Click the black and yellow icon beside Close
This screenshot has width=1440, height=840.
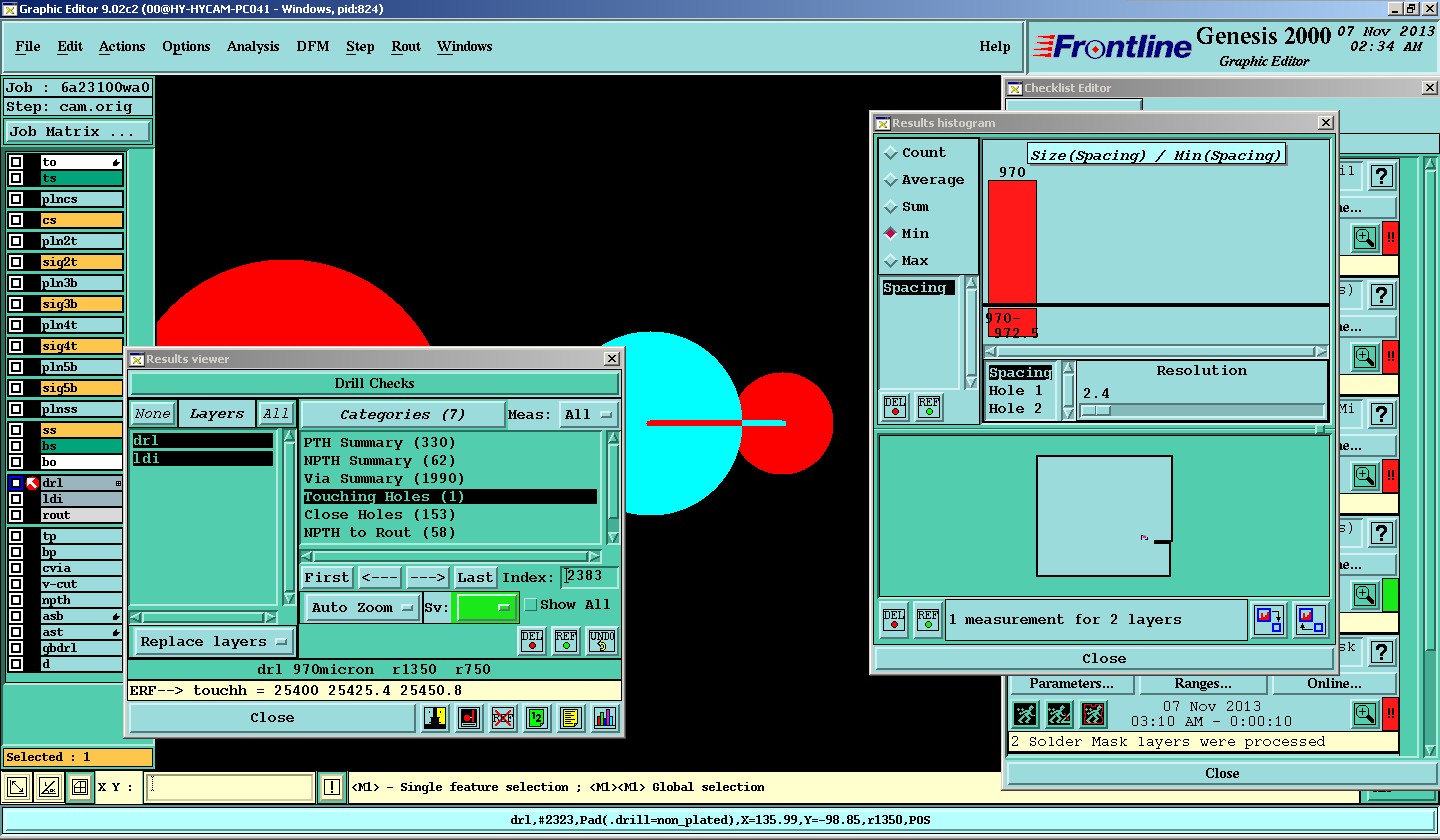tap(434, 718)
